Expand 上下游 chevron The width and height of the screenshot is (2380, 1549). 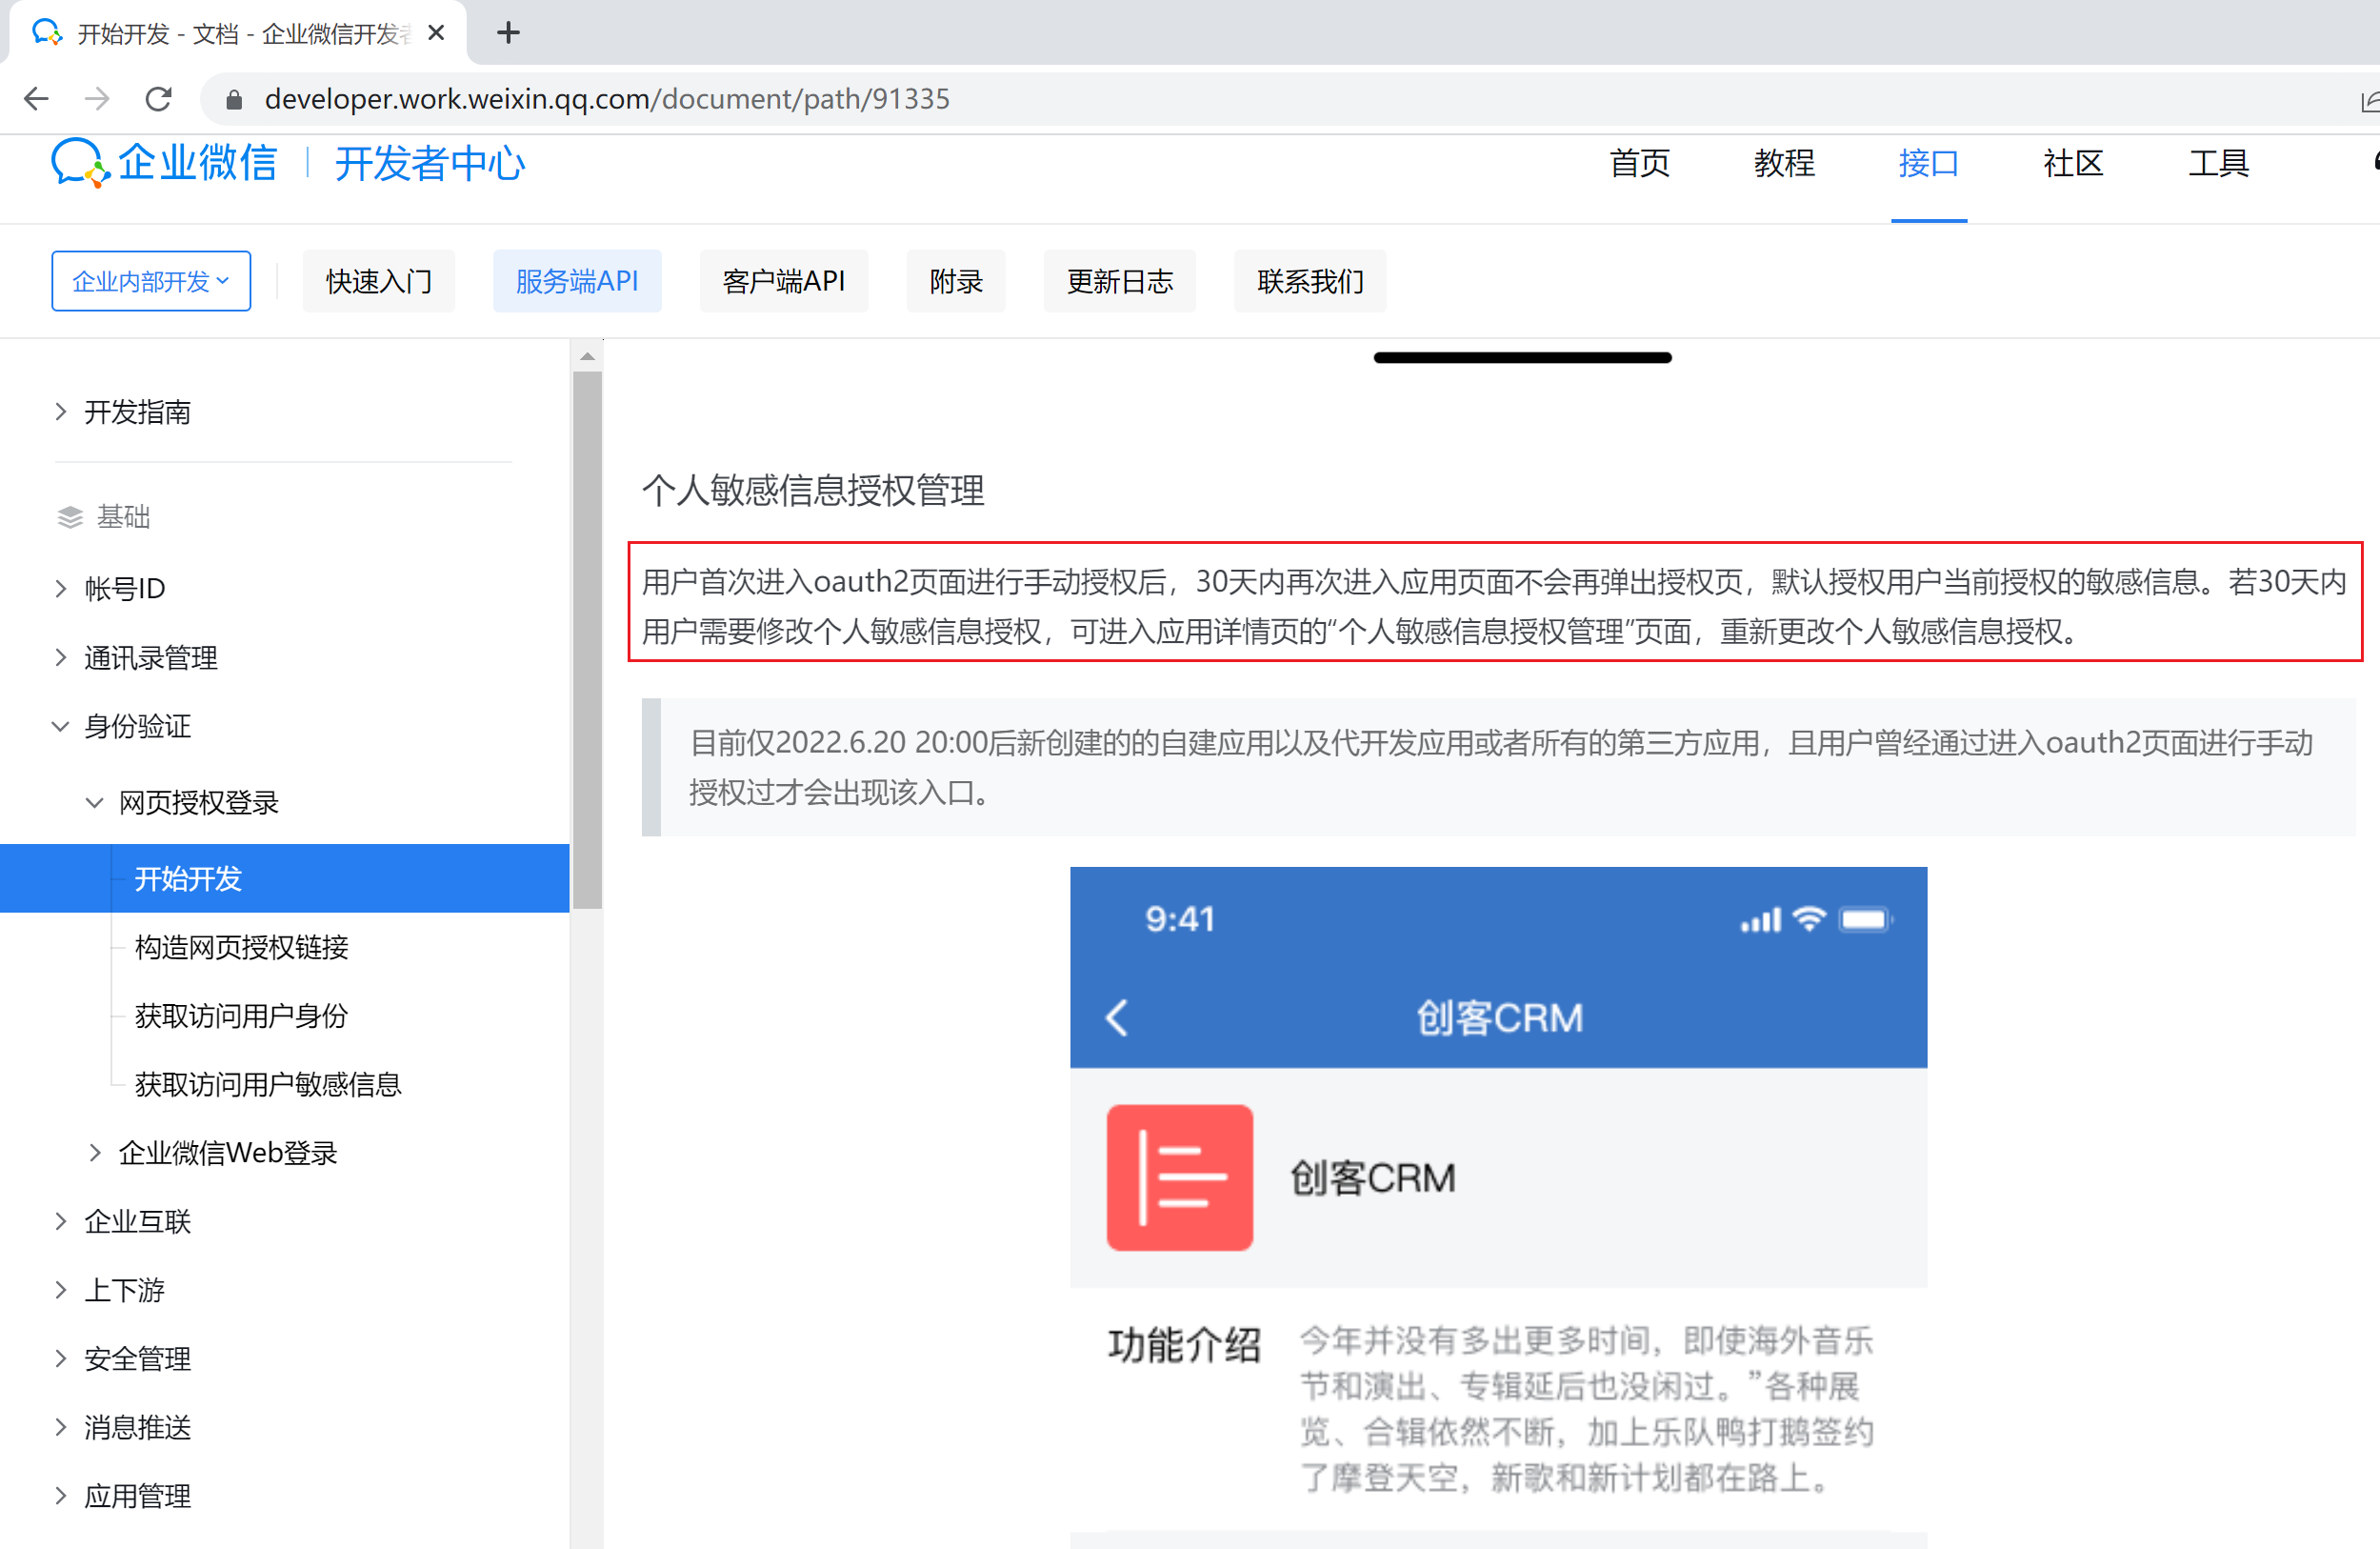(61, 1290)
